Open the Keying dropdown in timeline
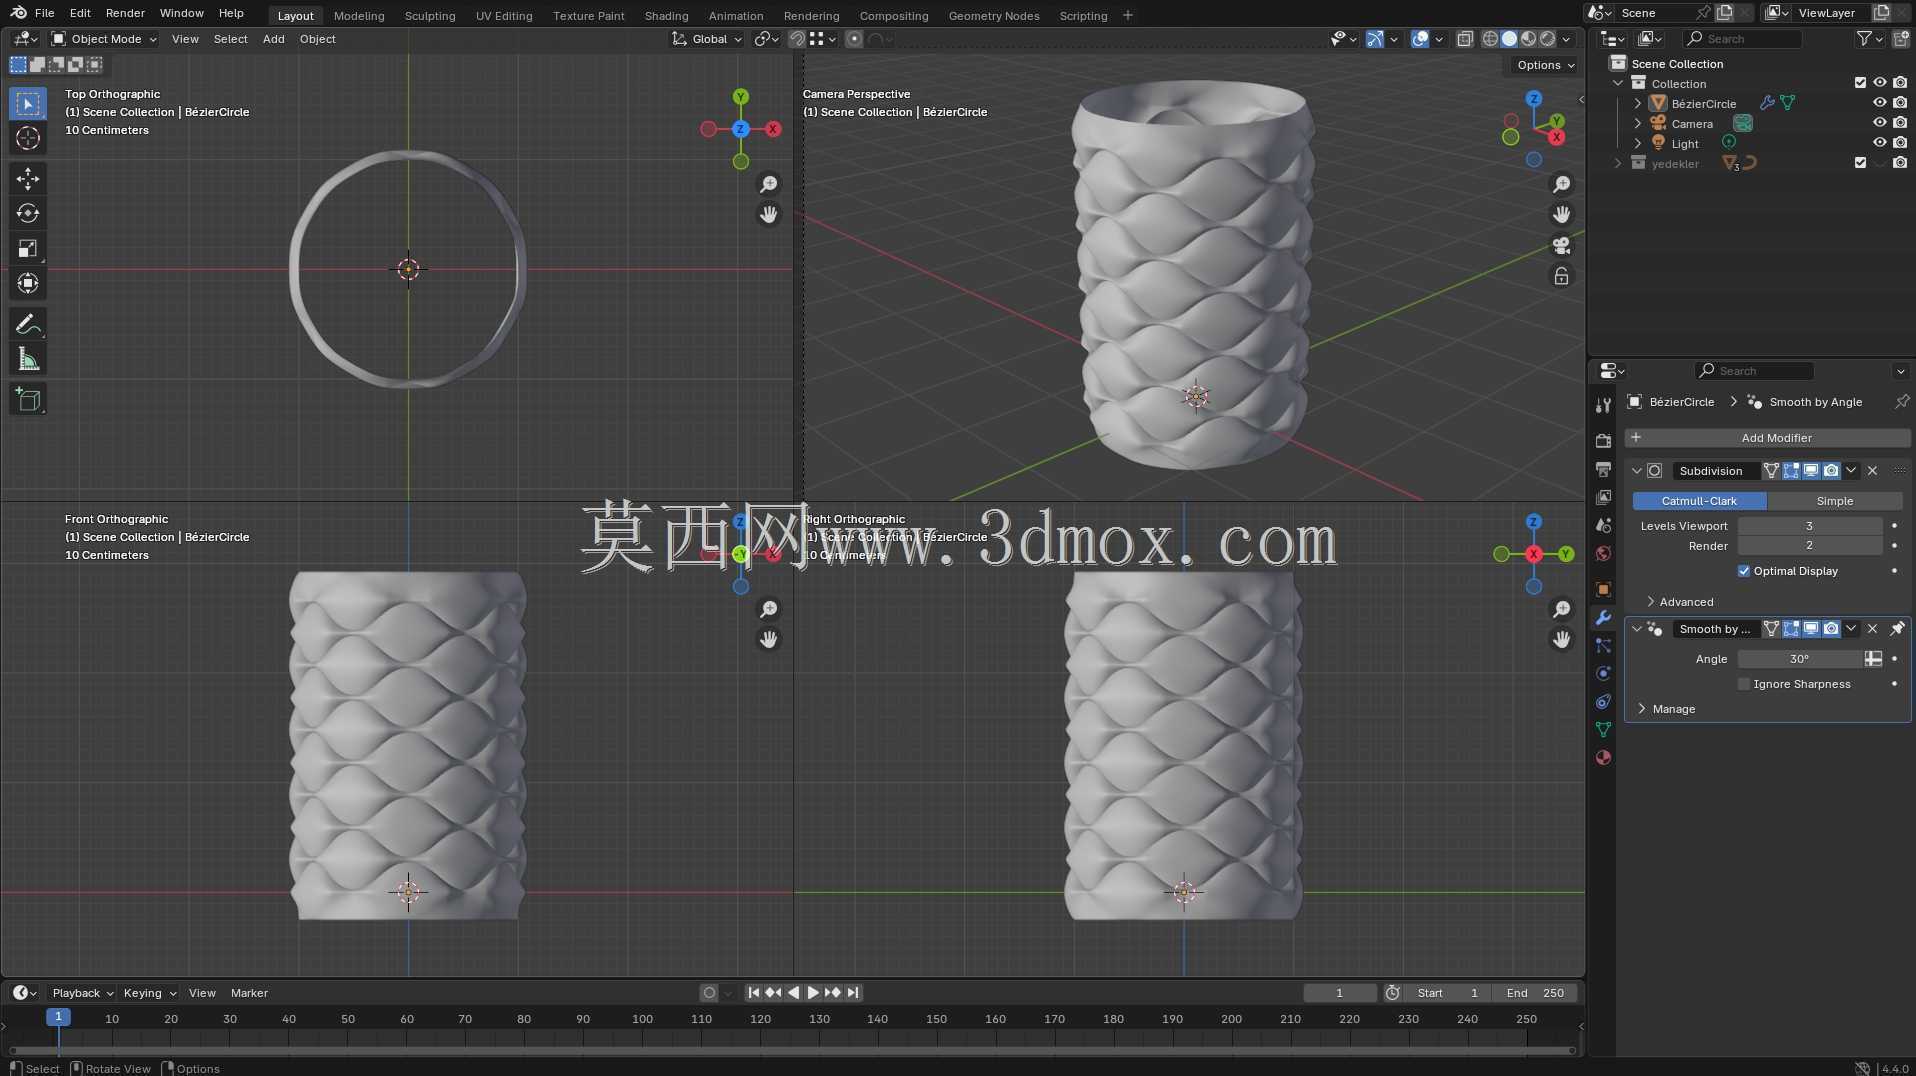 point(149,993)
